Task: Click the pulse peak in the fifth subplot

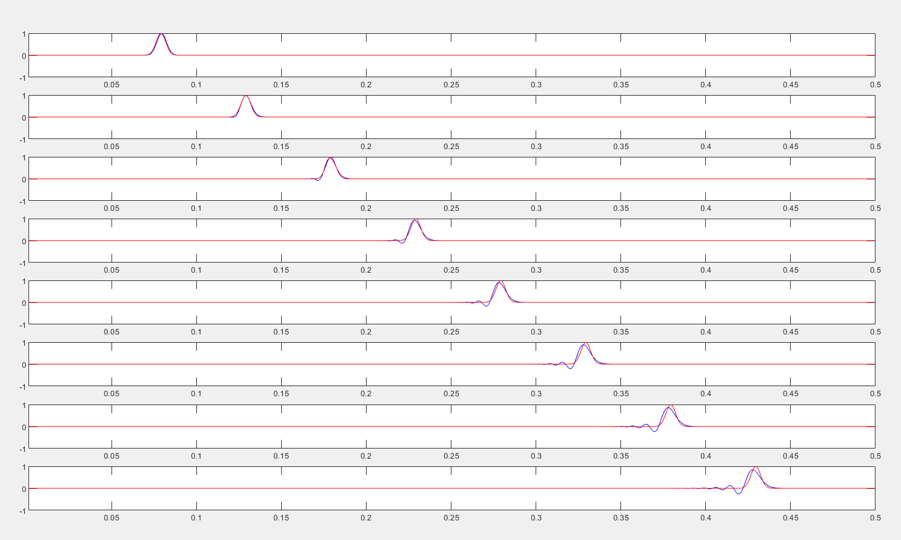Action: pos(500,283)
